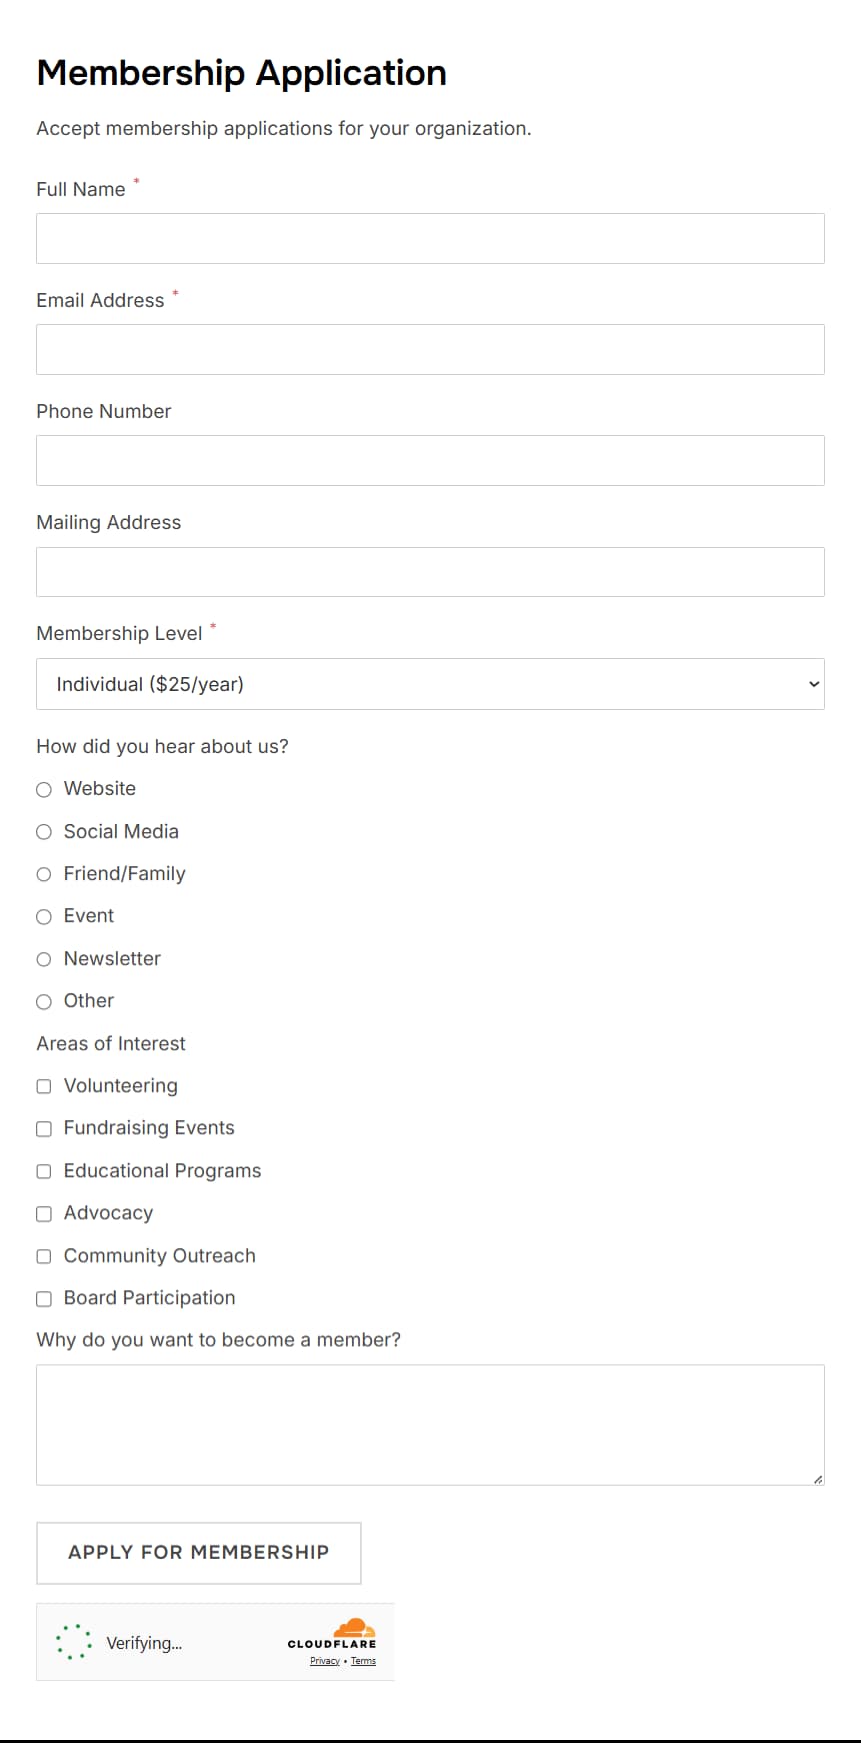Screen dimensions: 861x1743
Task: Choose Social Media as how you heard
Action: (x=44, y=831)
